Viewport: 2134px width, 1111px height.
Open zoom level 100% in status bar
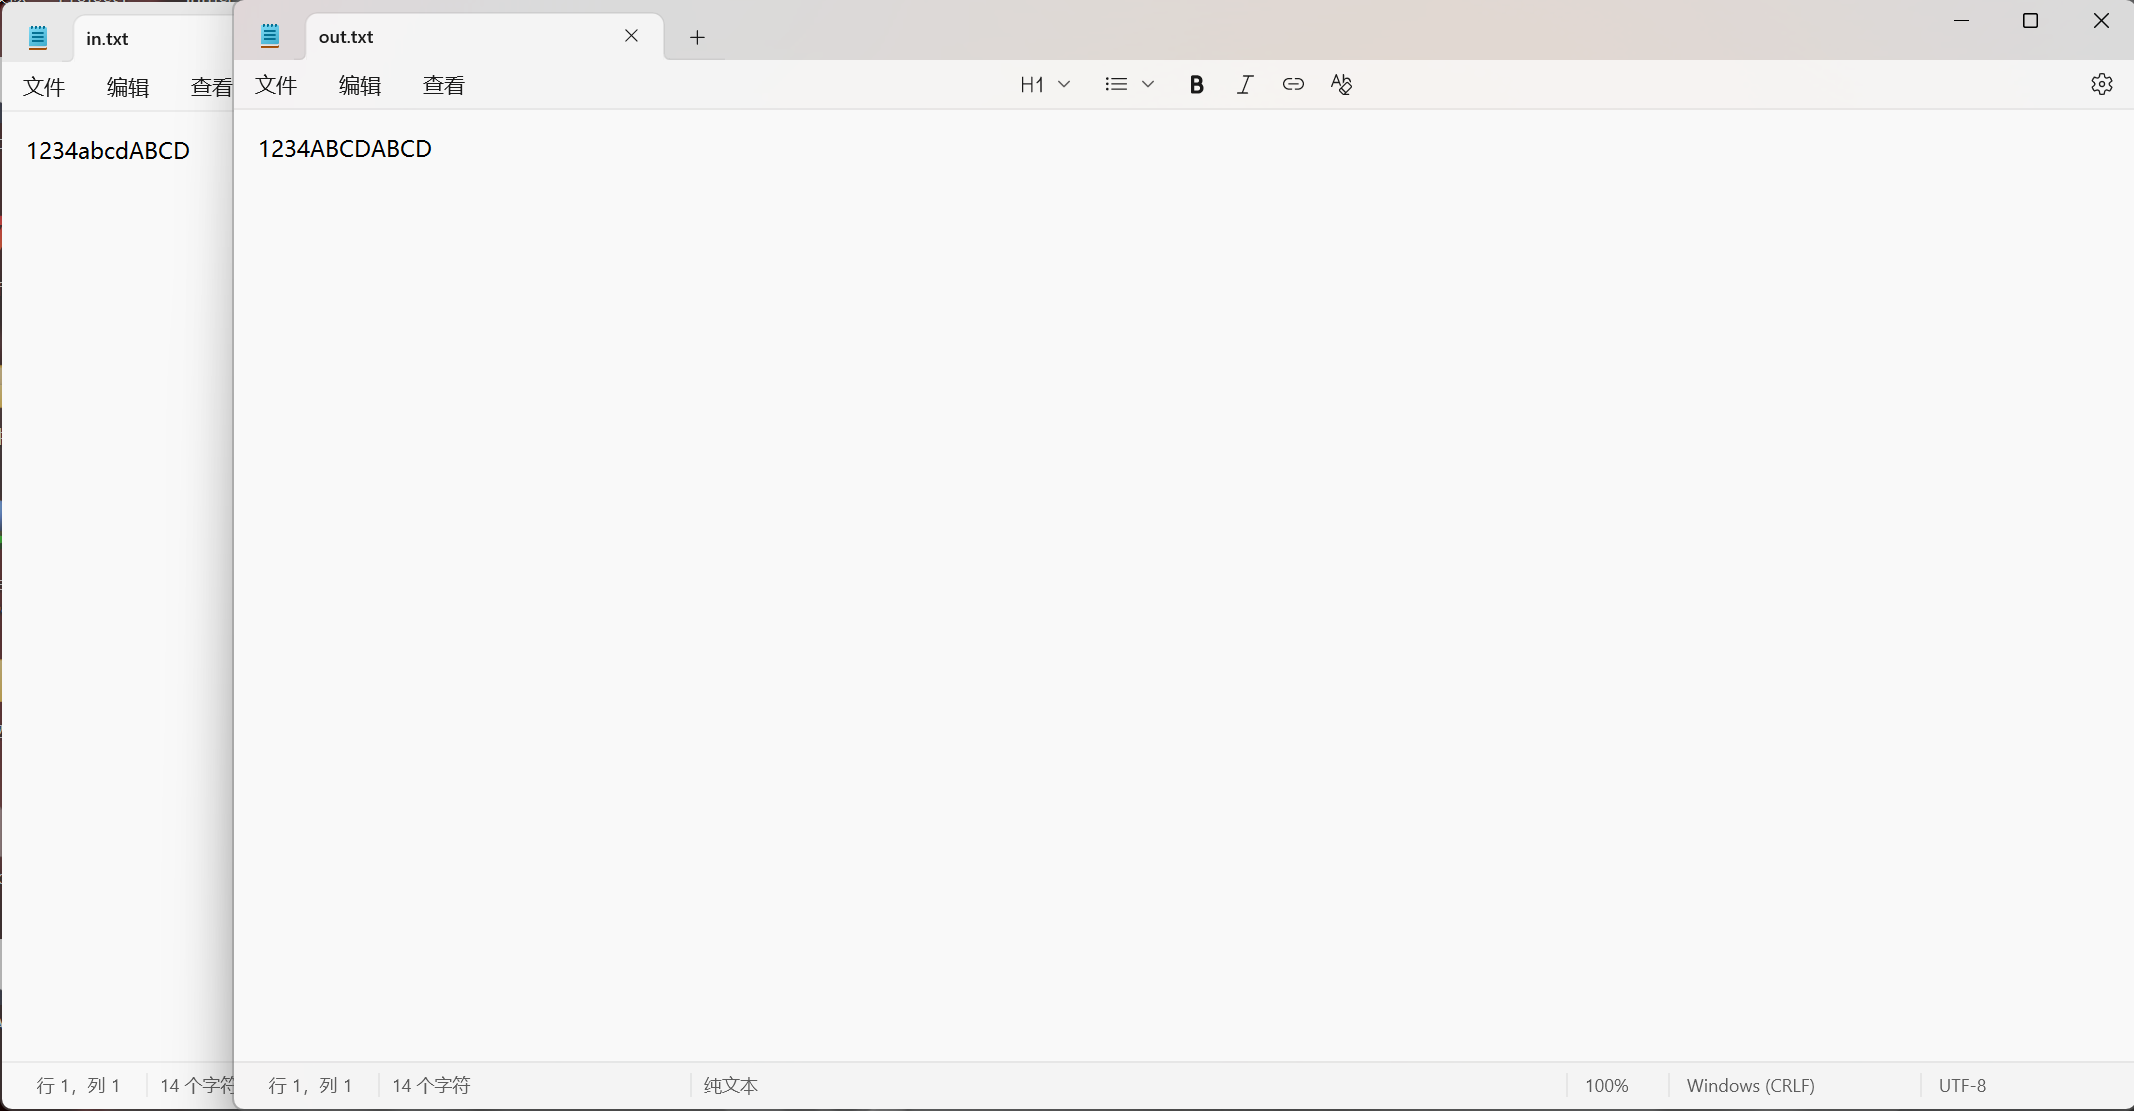click(1606, 1085)
